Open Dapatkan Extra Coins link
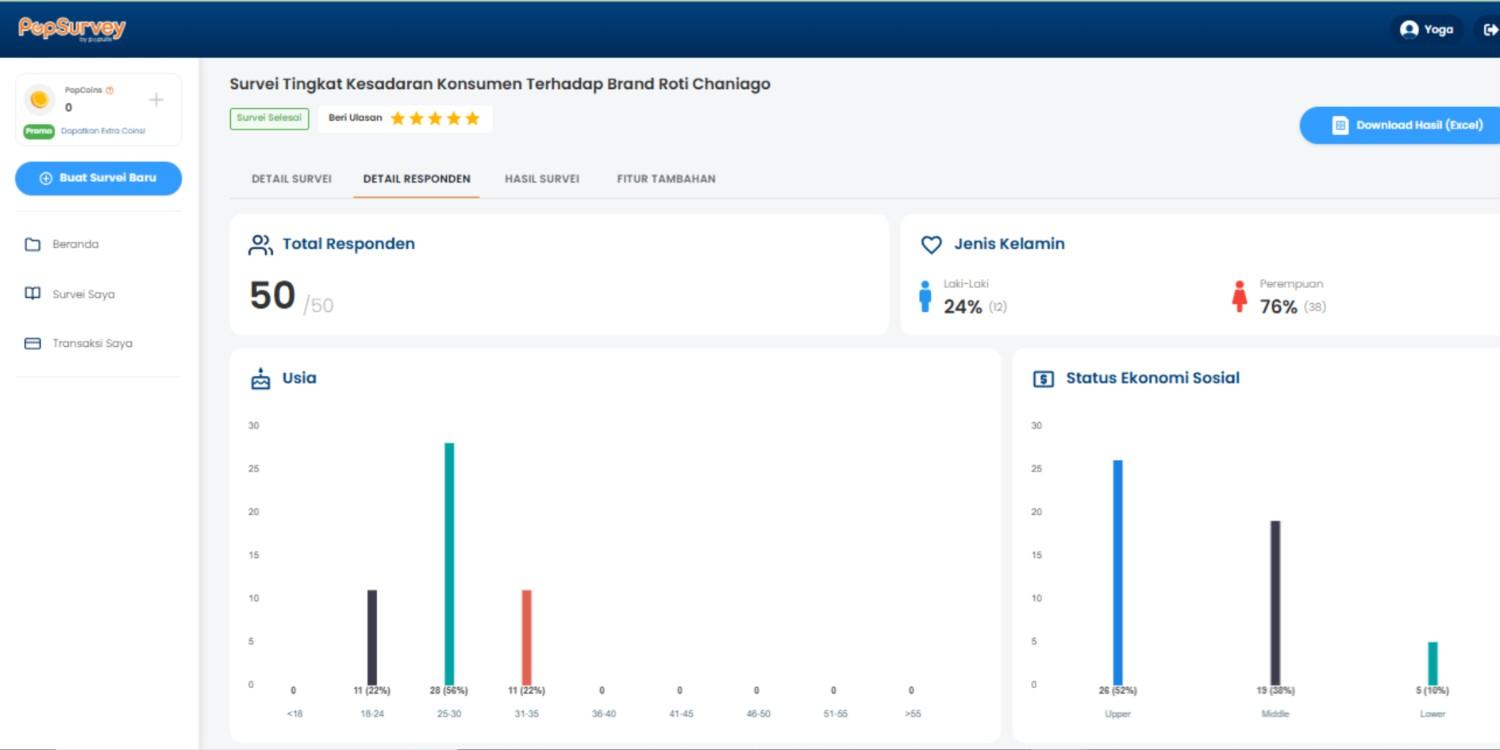The height and width of the screenshot is (750, 1500). (103, 131)
